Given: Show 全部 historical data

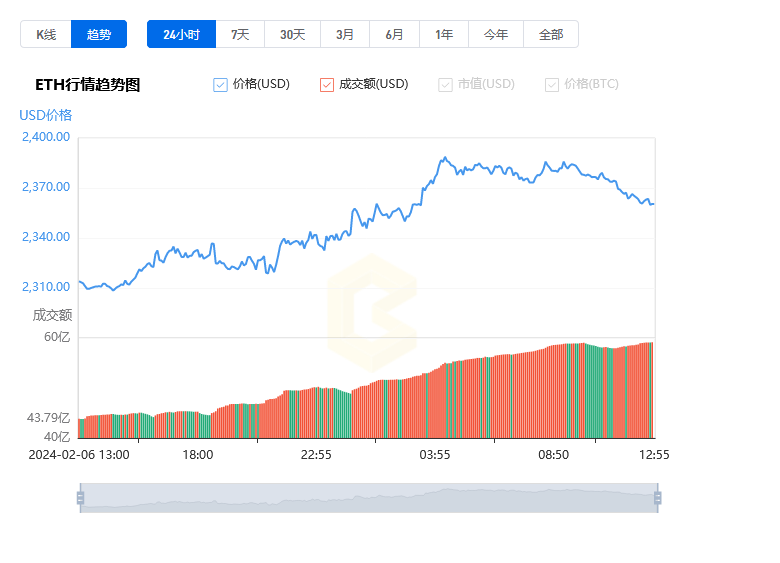Looking at the screenshot, I should click(551, 34).
